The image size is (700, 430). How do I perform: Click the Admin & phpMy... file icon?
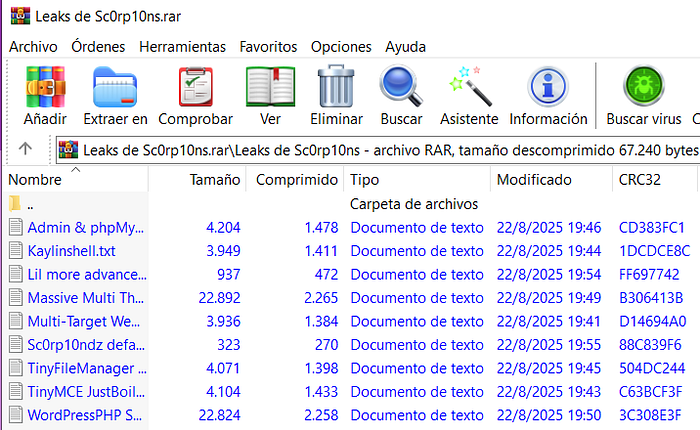point(16,227)
